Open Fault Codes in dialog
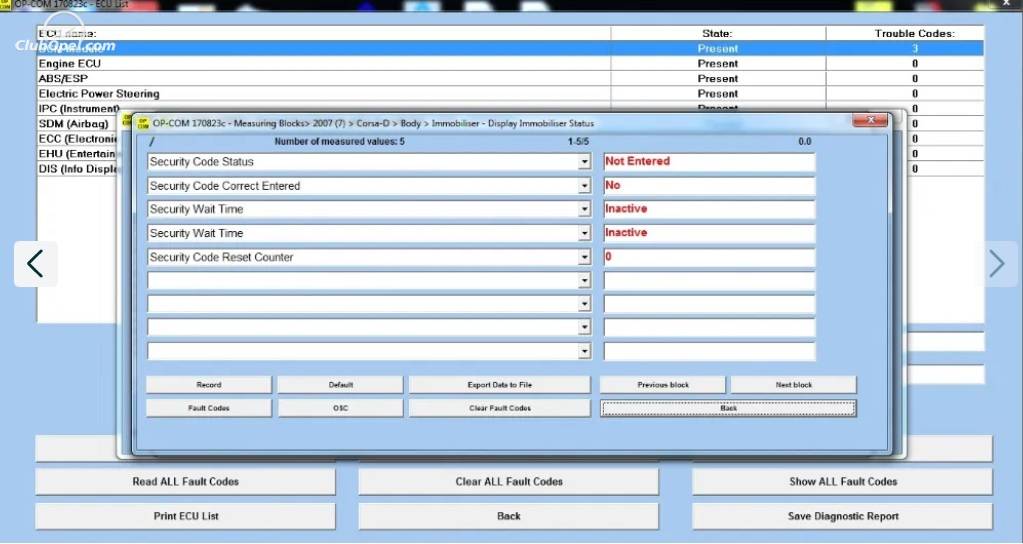Image resolution: width=1023 pixels, height=544 pixels. point(209,408)
